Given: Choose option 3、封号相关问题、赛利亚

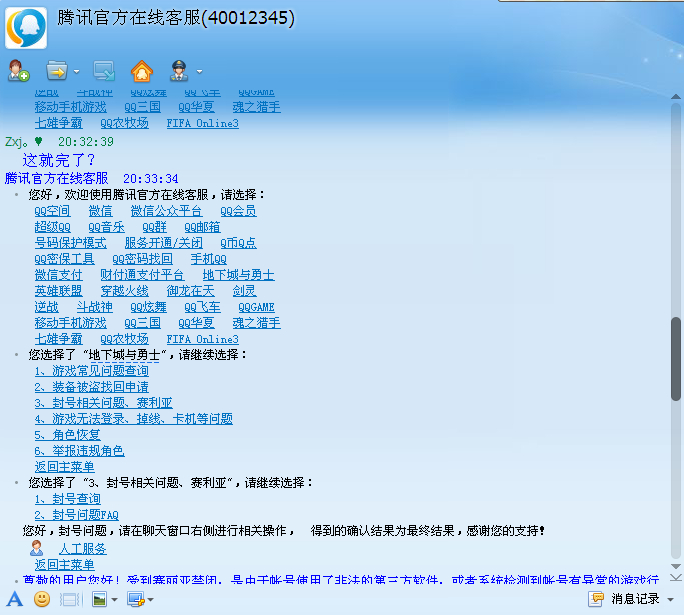Looking at the screenshot, I should point(104,403).
